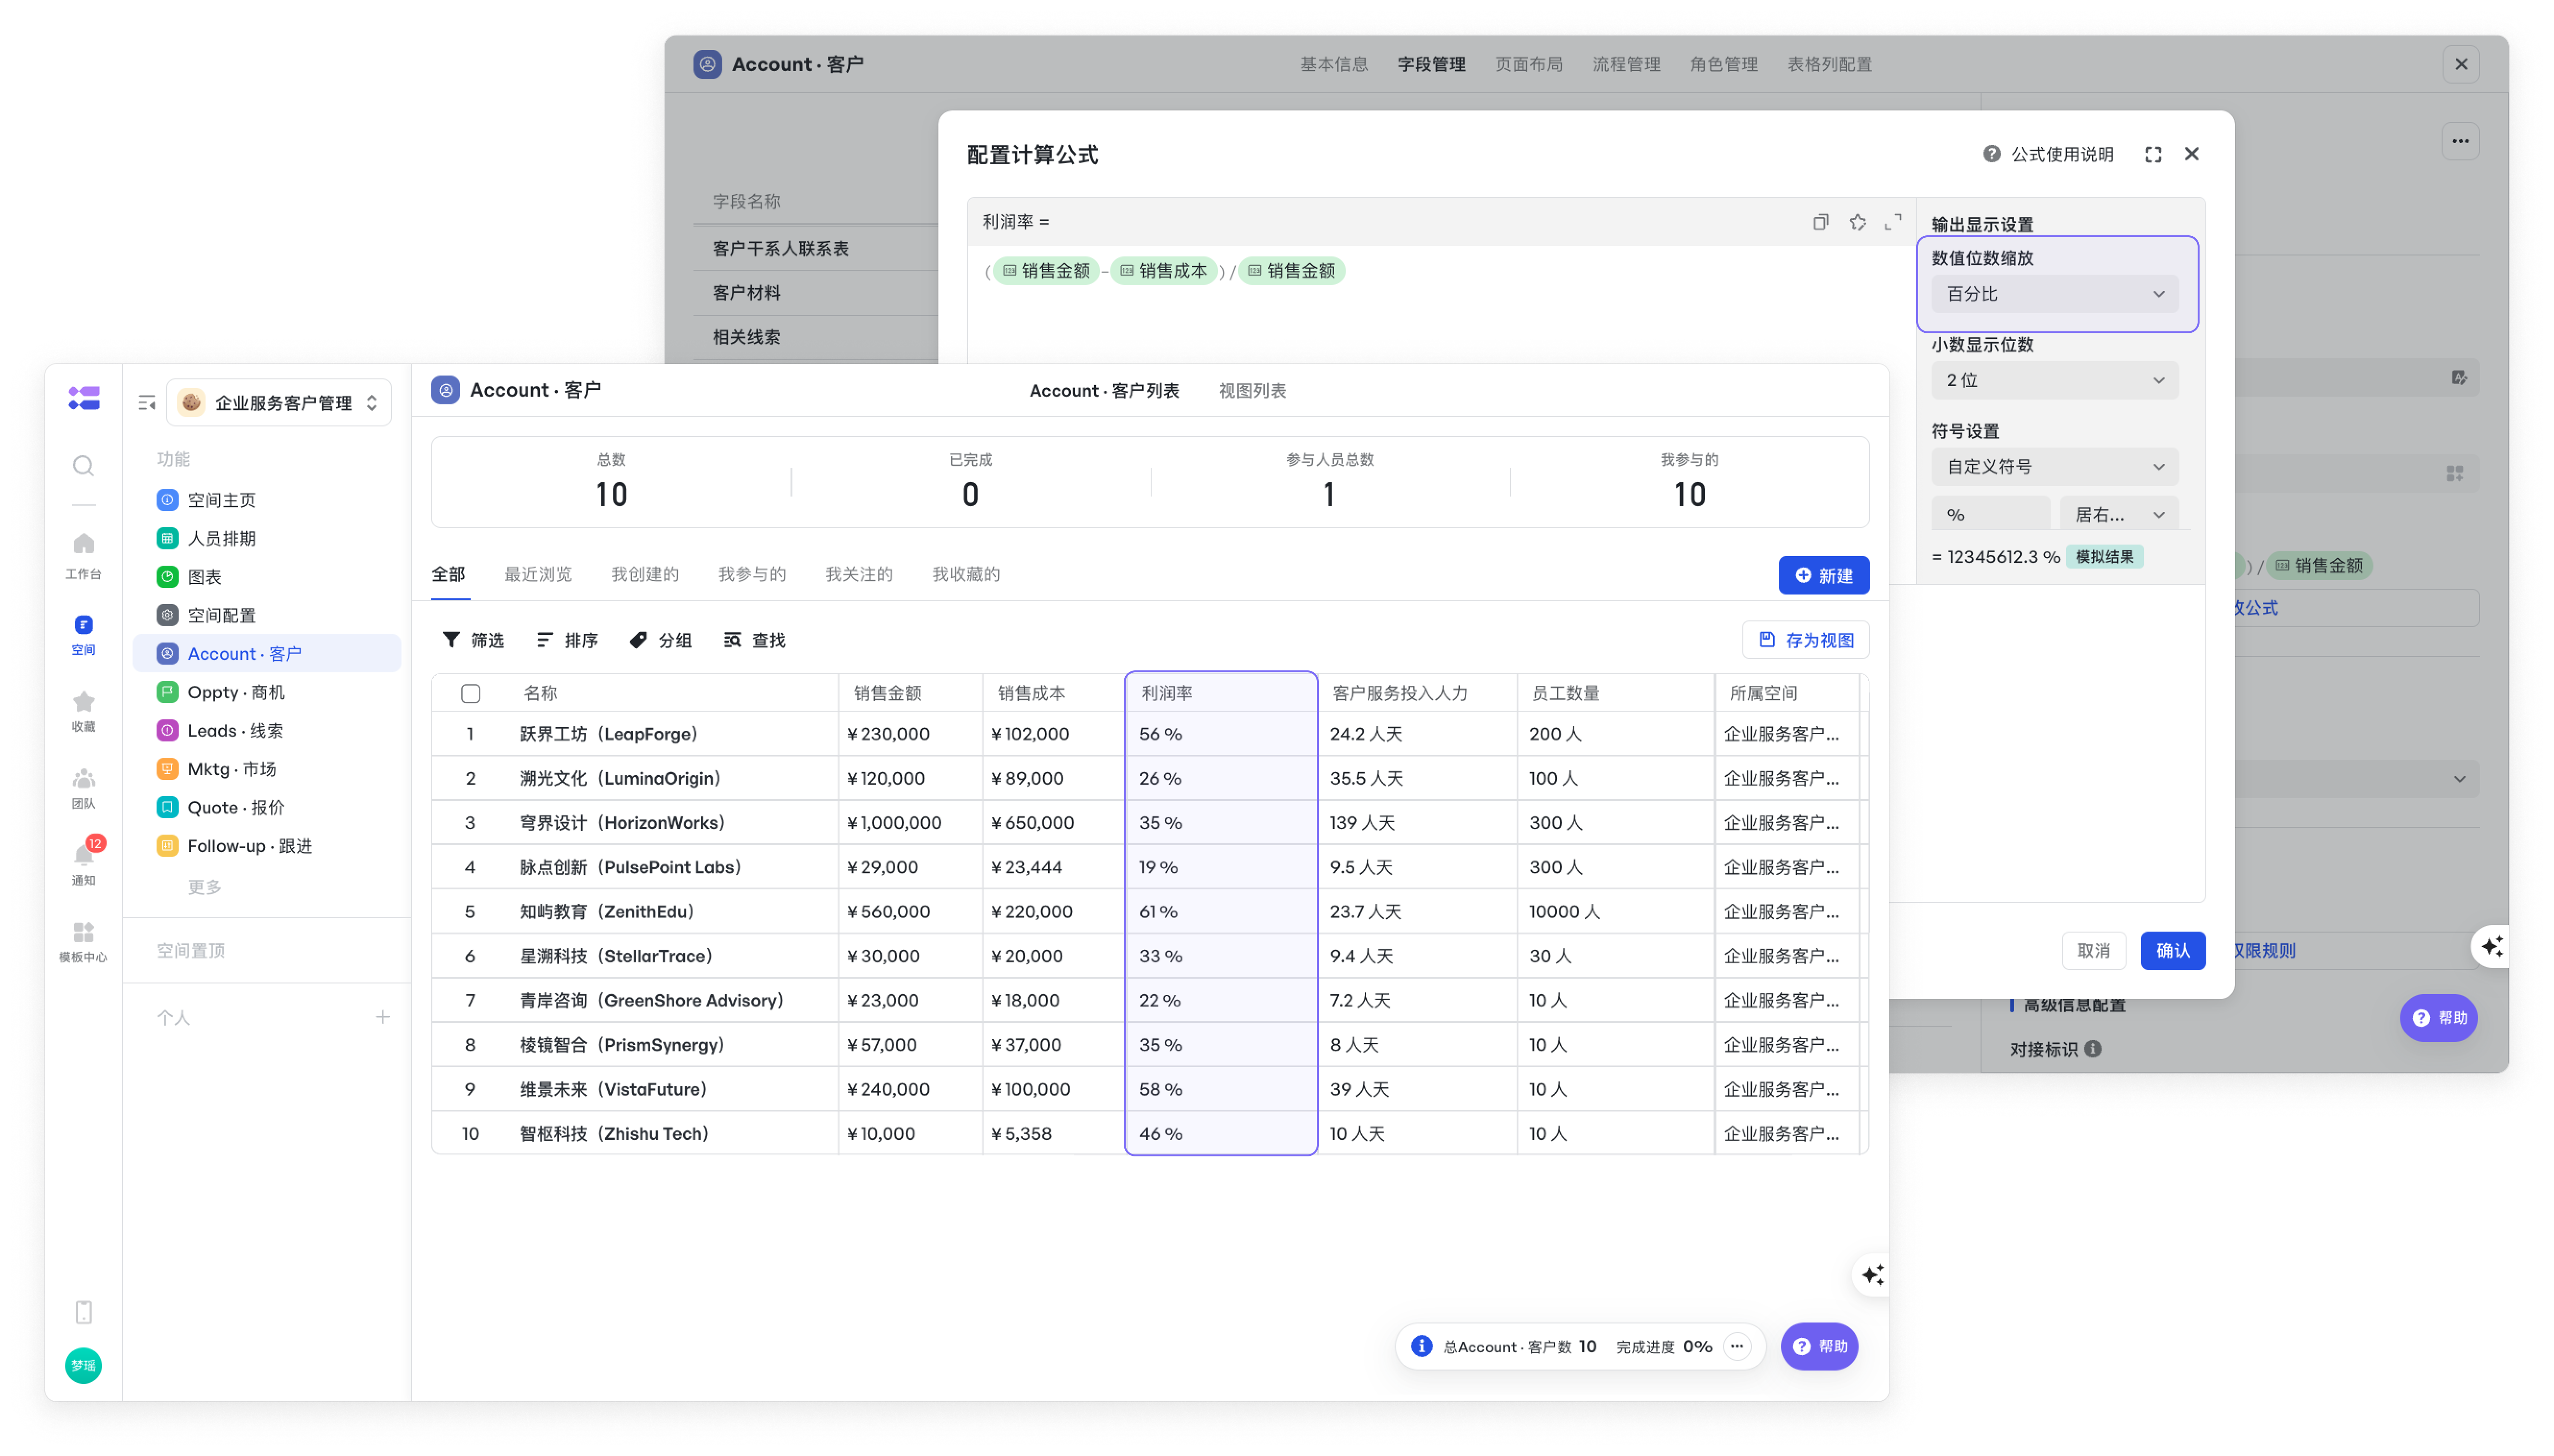Copy the formula using the copy icon
This screenshot has width=2554, height=1456.
[x=1820, y=222]
